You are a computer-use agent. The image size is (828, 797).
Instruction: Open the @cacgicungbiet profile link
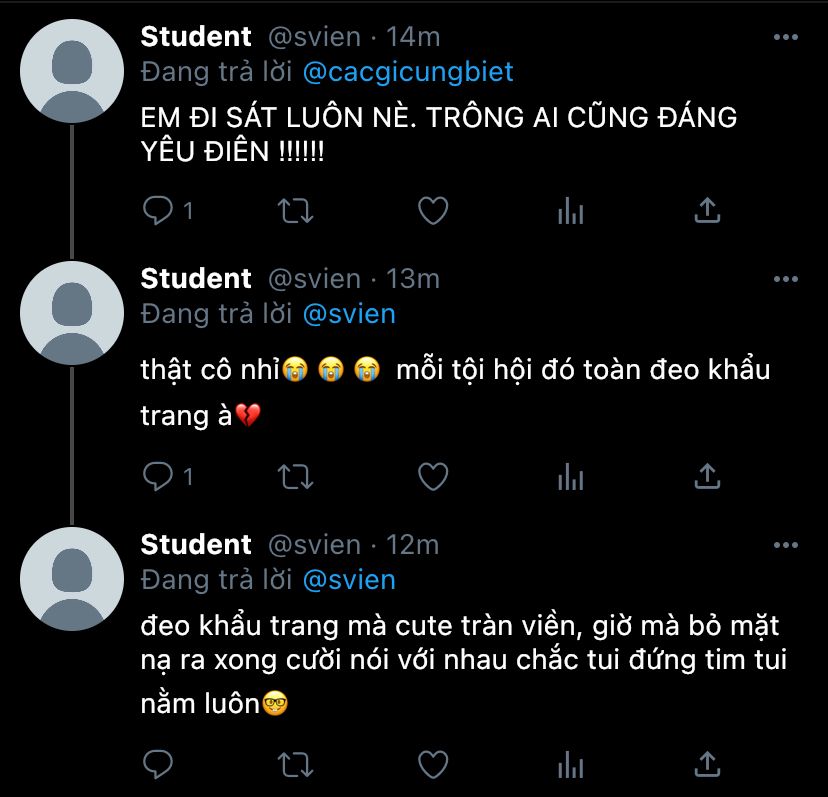point(408,72)
